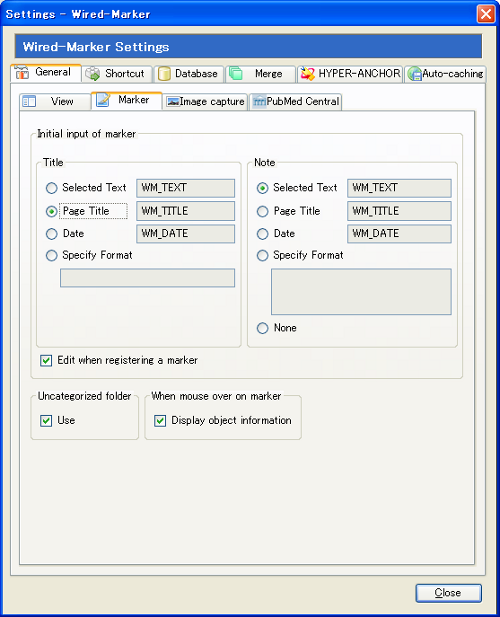The image size is (500, 617).
Task: Switch to the View sub-tab
Action: [x=55, y=102]
